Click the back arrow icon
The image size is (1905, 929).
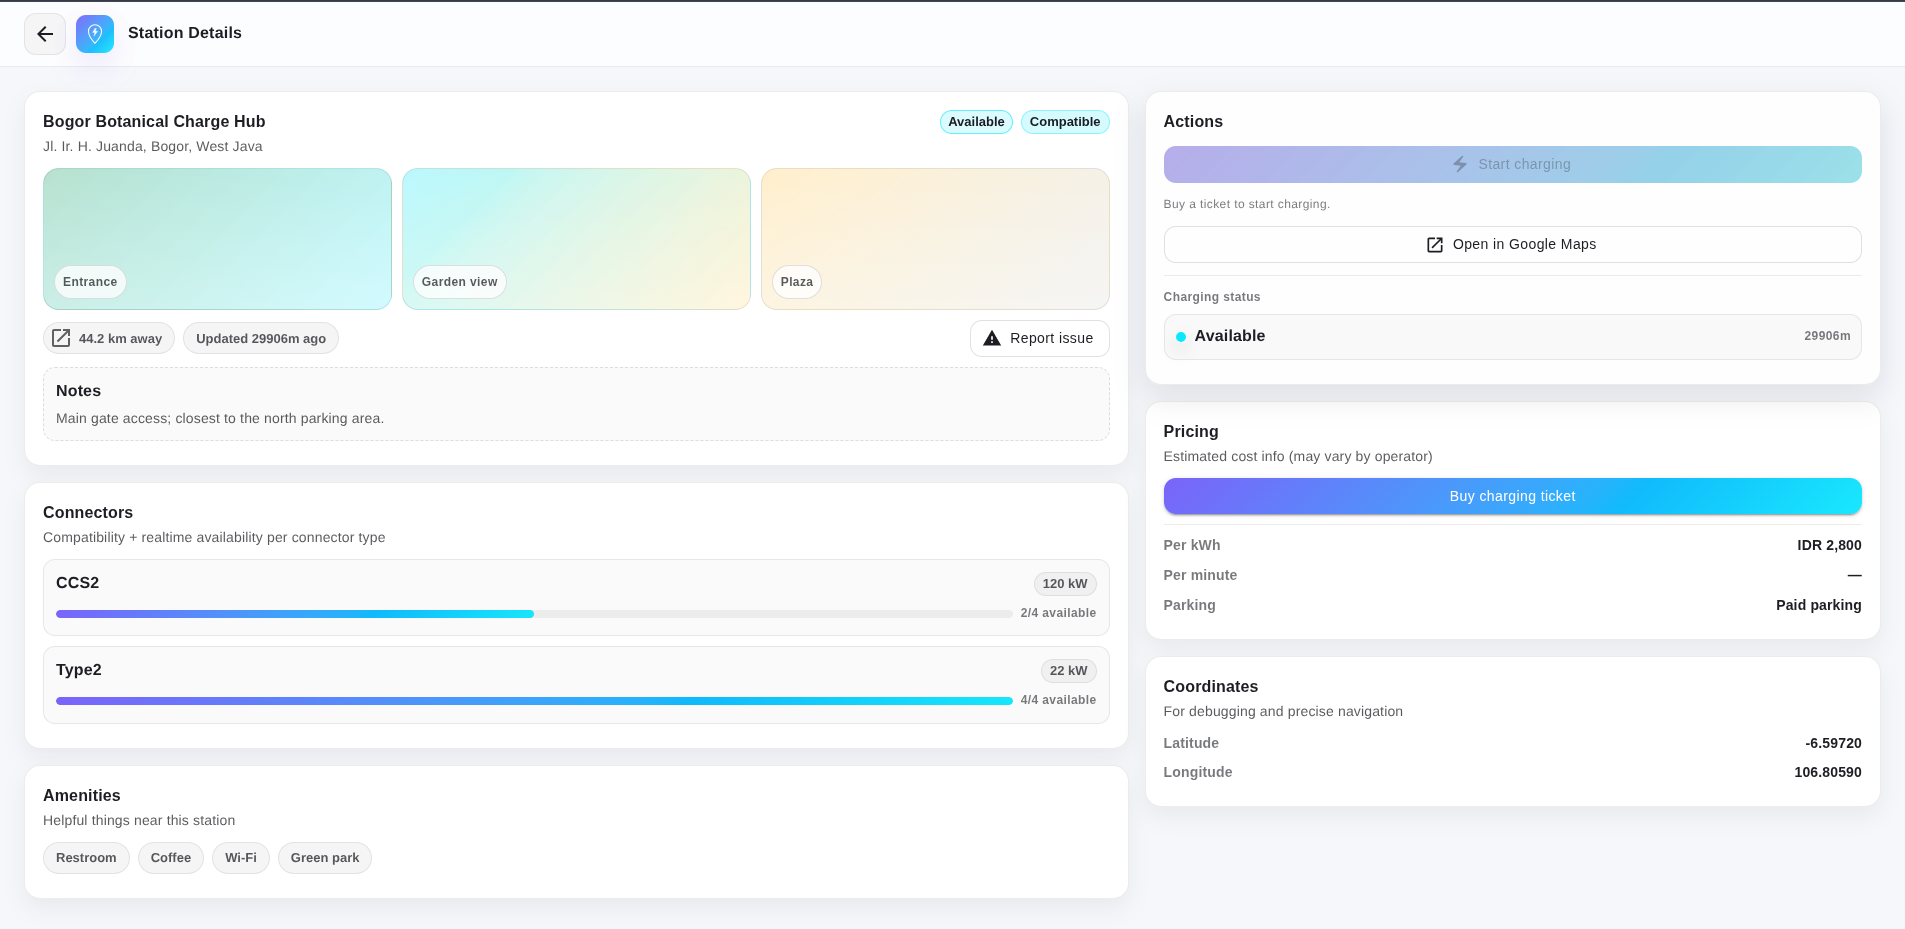click(x=45, y=34)
